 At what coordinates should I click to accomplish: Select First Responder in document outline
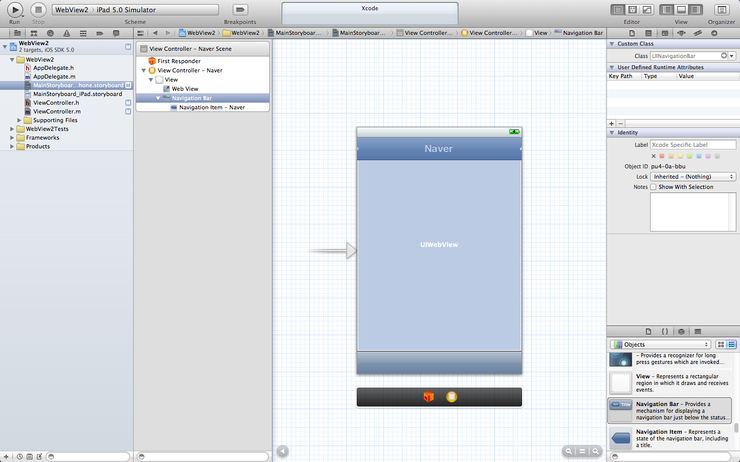point(179,61)
